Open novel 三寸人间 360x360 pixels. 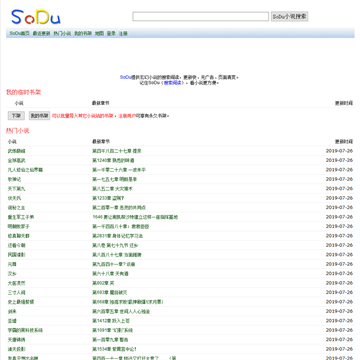(x=17, y=293)
